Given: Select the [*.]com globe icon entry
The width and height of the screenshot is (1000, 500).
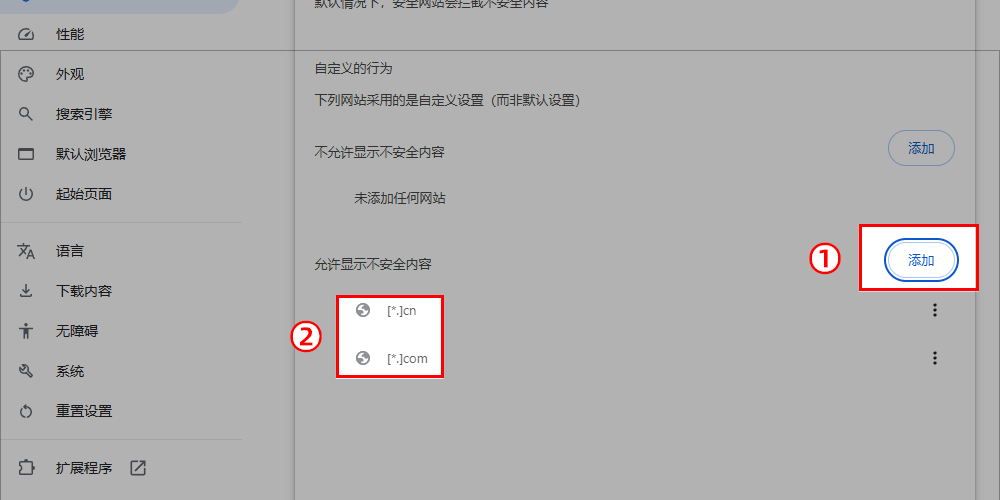Looking at the screenshot, I should (363, 358).
